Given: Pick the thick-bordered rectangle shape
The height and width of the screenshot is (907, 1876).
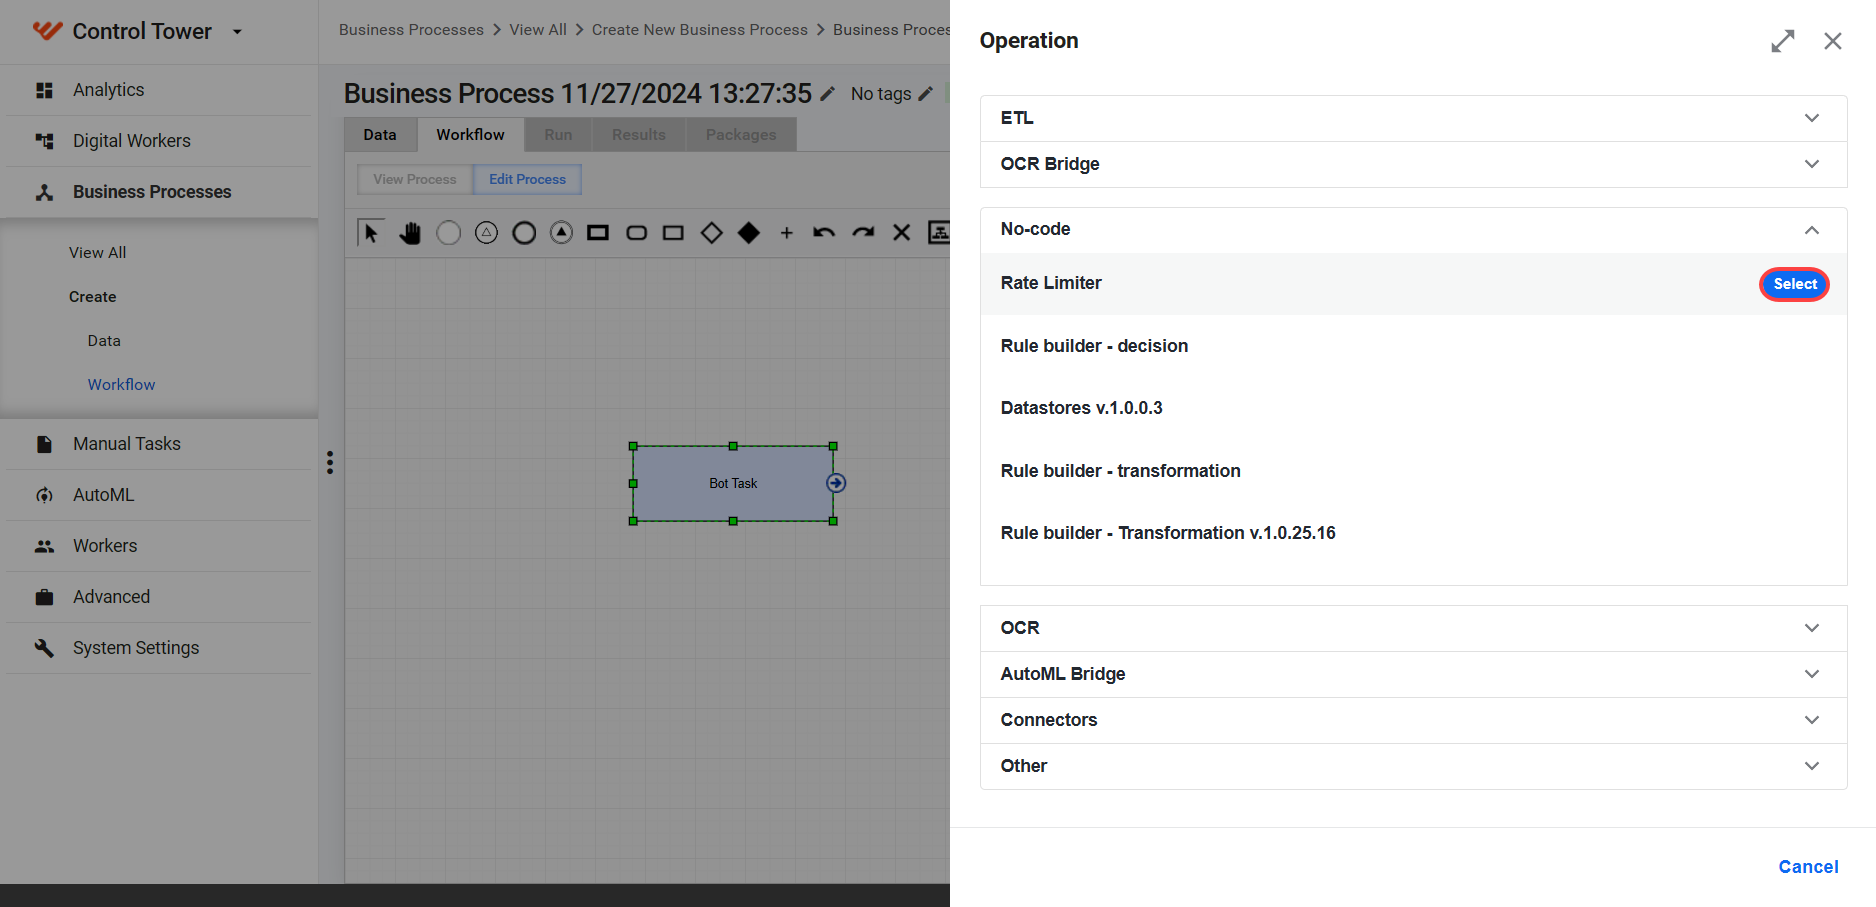Looking at the screenshot, I should 598,233.
